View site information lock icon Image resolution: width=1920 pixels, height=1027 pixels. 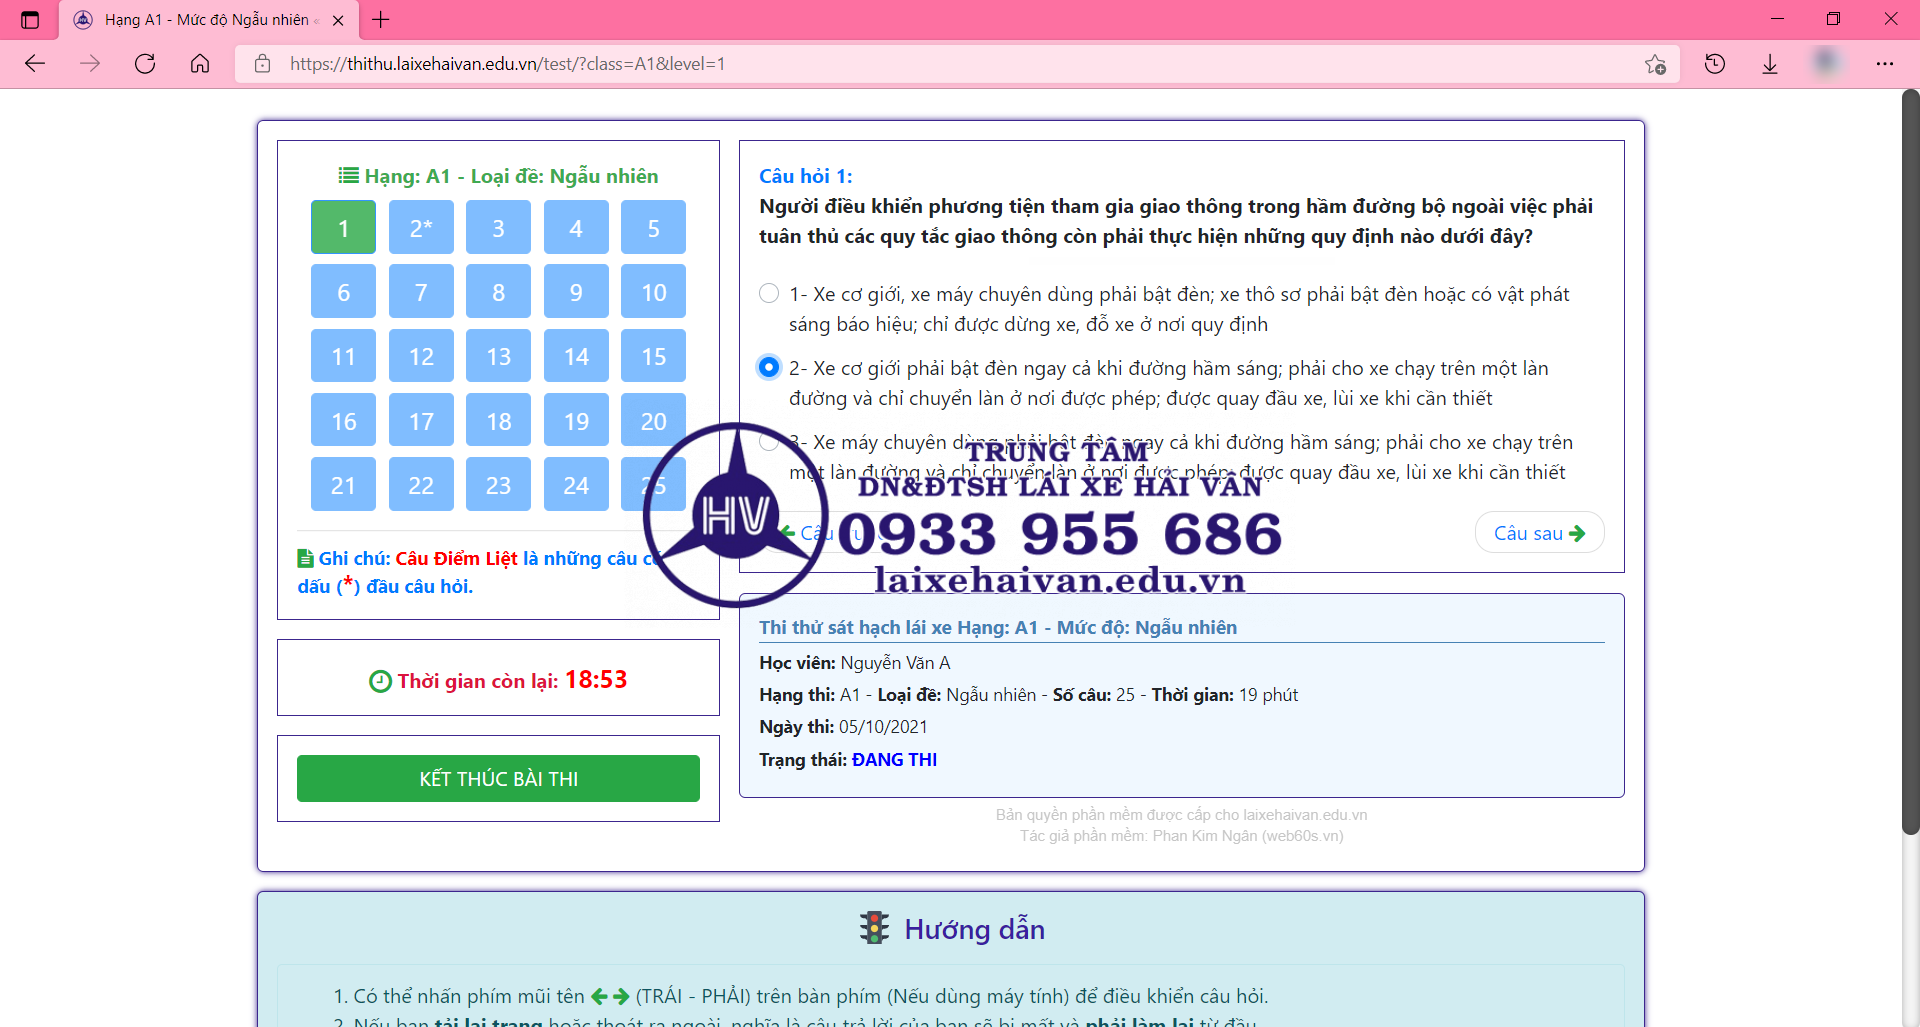(263, 64)
